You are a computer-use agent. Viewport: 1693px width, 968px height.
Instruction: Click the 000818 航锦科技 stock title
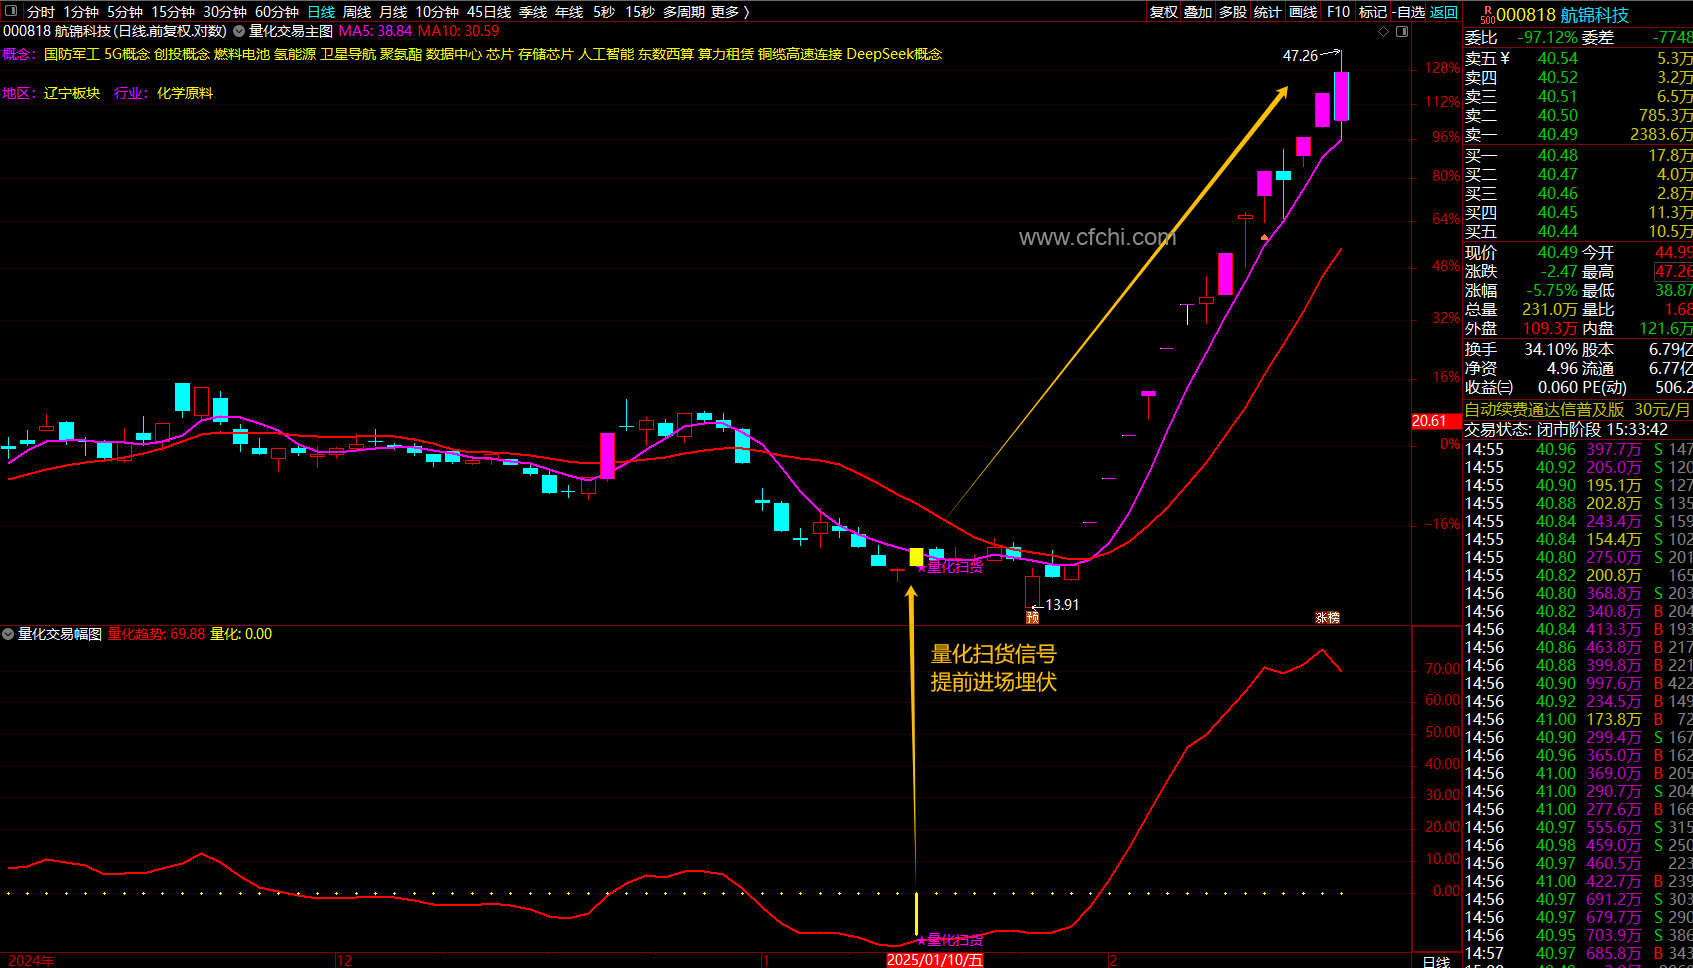[1562, 15]
